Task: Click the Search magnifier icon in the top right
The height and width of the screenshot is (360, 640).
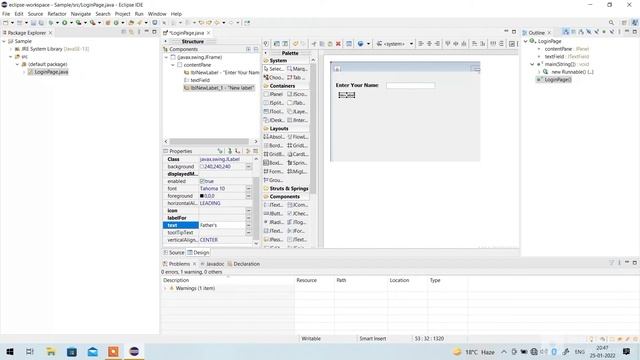Action: [611, 23]
